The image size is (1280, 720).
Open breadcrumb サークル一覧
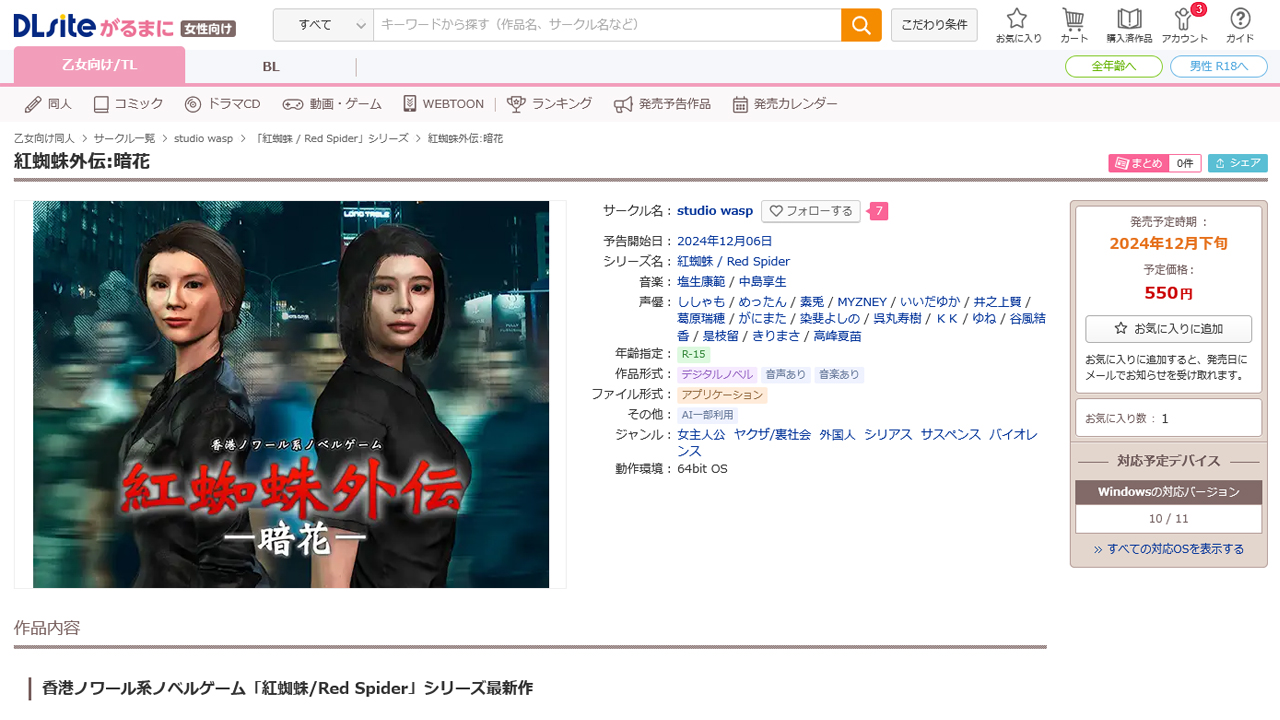[x=124, y=138]
